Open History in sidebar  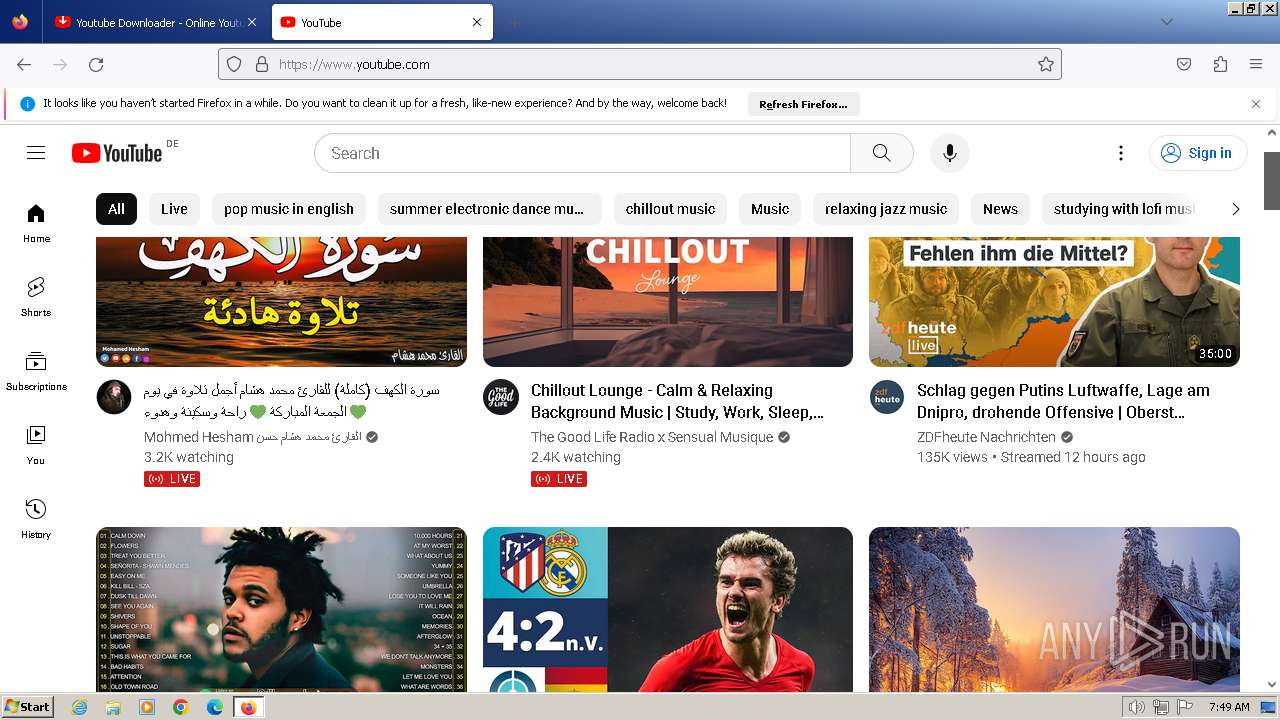coord(36,519)
